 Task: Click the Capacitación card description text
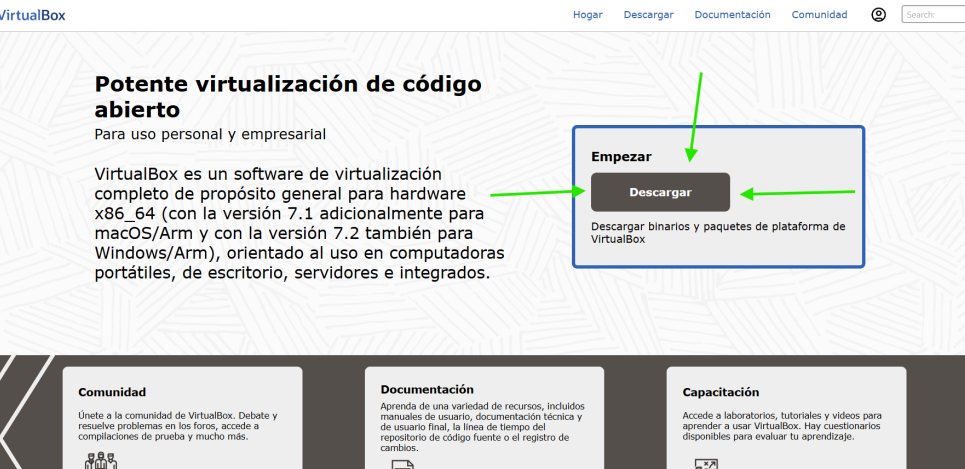[781, 426]
